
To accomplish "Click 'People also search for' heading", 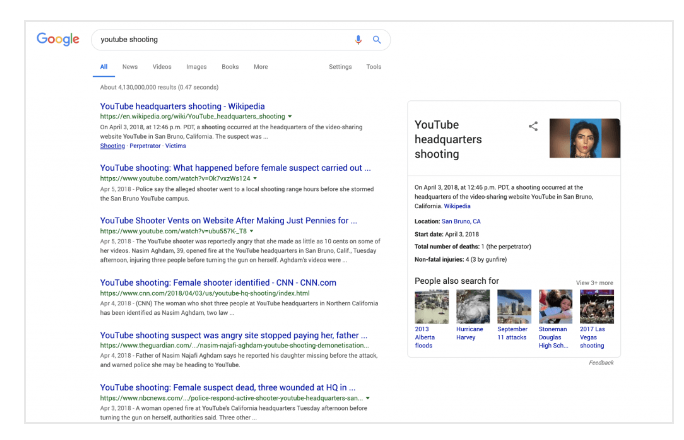I will coord(457,281).
